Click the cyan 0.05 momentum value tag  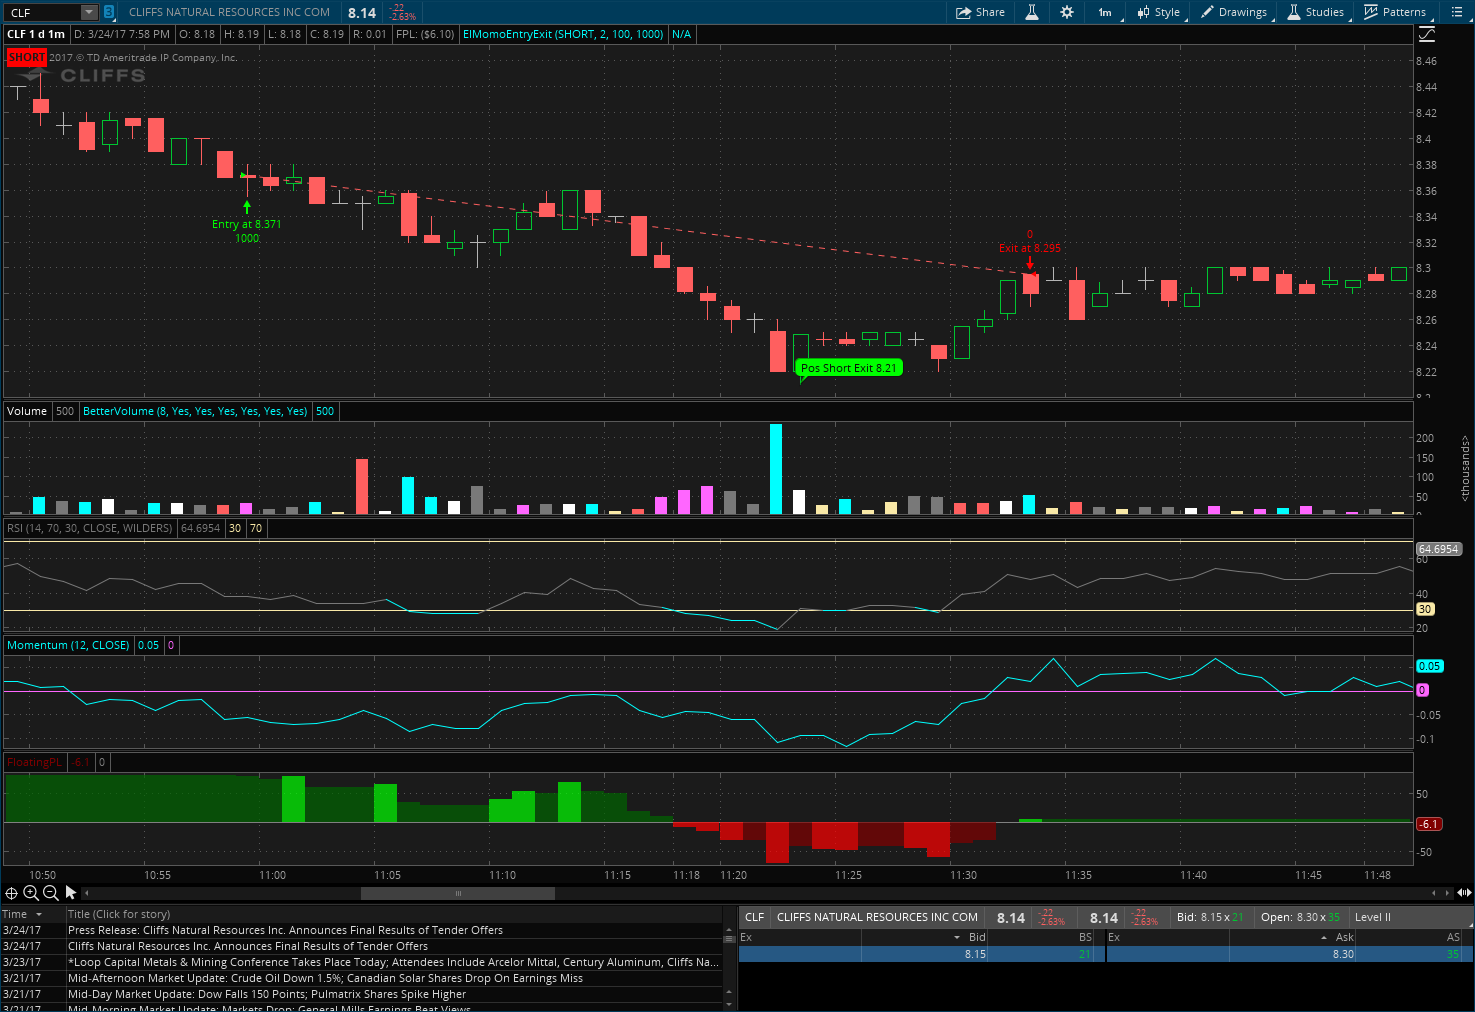coord(1429,666)
